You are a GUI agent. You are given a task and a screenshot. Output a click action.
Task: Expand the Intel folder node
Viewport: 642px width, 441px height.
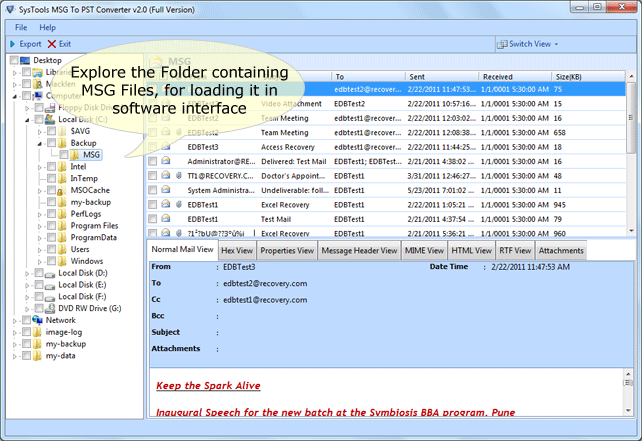click(x=40, y=167)
